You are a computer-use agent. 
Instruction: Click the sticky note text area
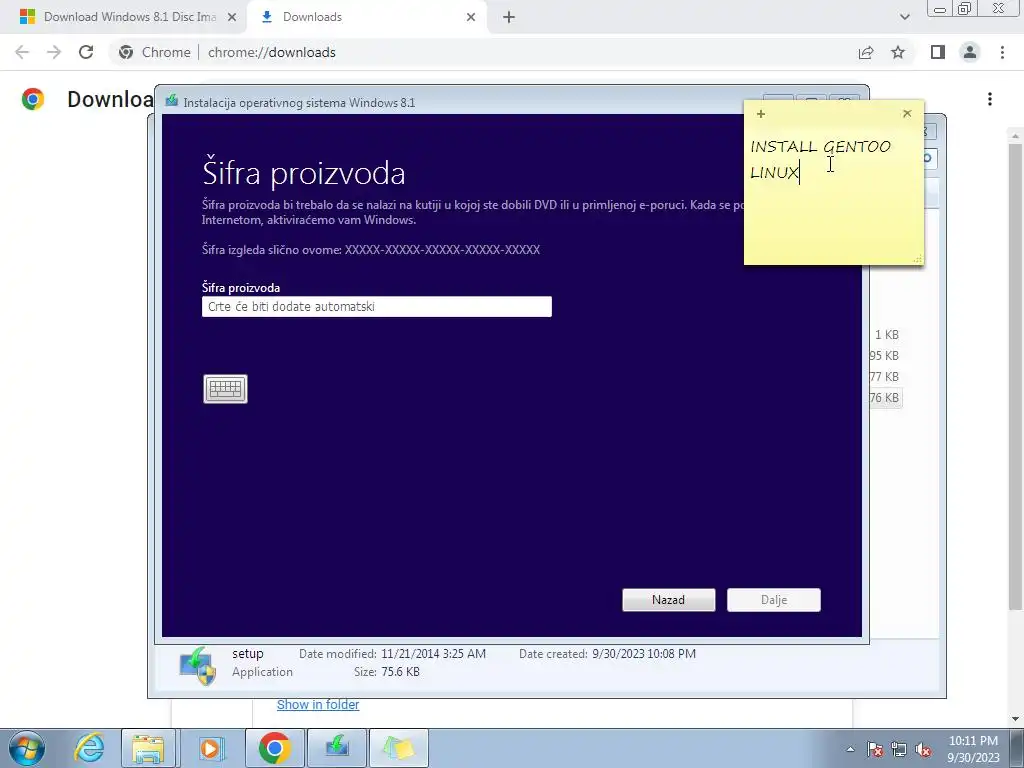click(834, 196)
